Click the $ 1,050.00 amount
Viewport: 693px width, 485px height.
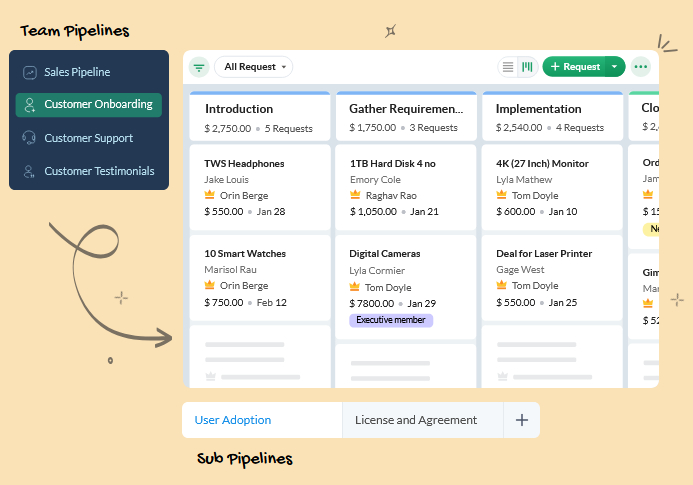pyautogui.click(x=373, y=211)
